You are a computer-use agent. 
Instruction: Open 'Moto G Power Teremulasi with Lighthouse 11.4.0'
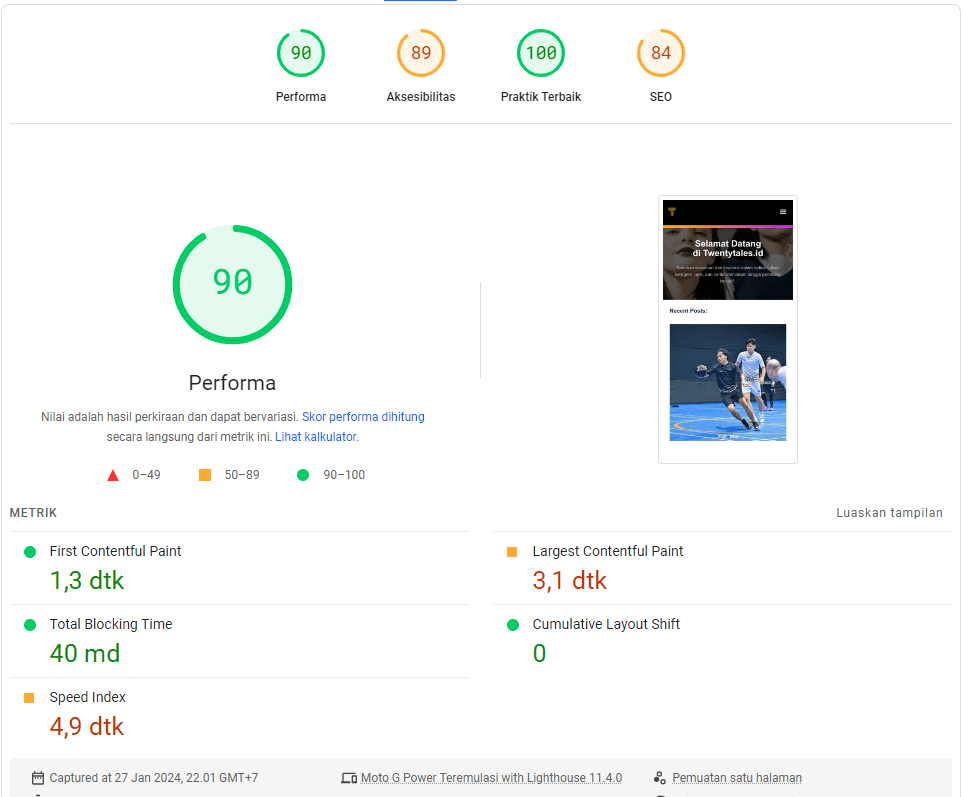click(x=491, y=777)
